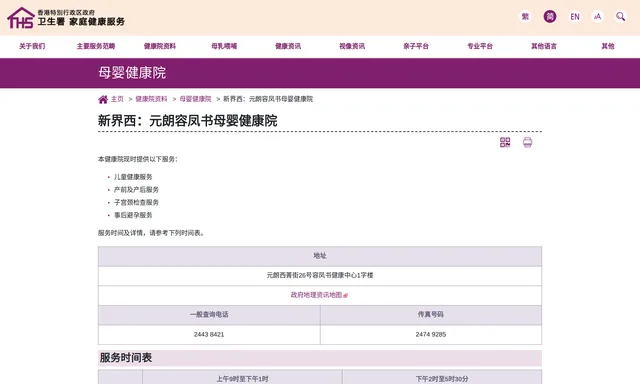Image resolution: width=640 pixels, height=384 pixels.
Task: Open the 亲子平台 menu
Action: point(416,46)
